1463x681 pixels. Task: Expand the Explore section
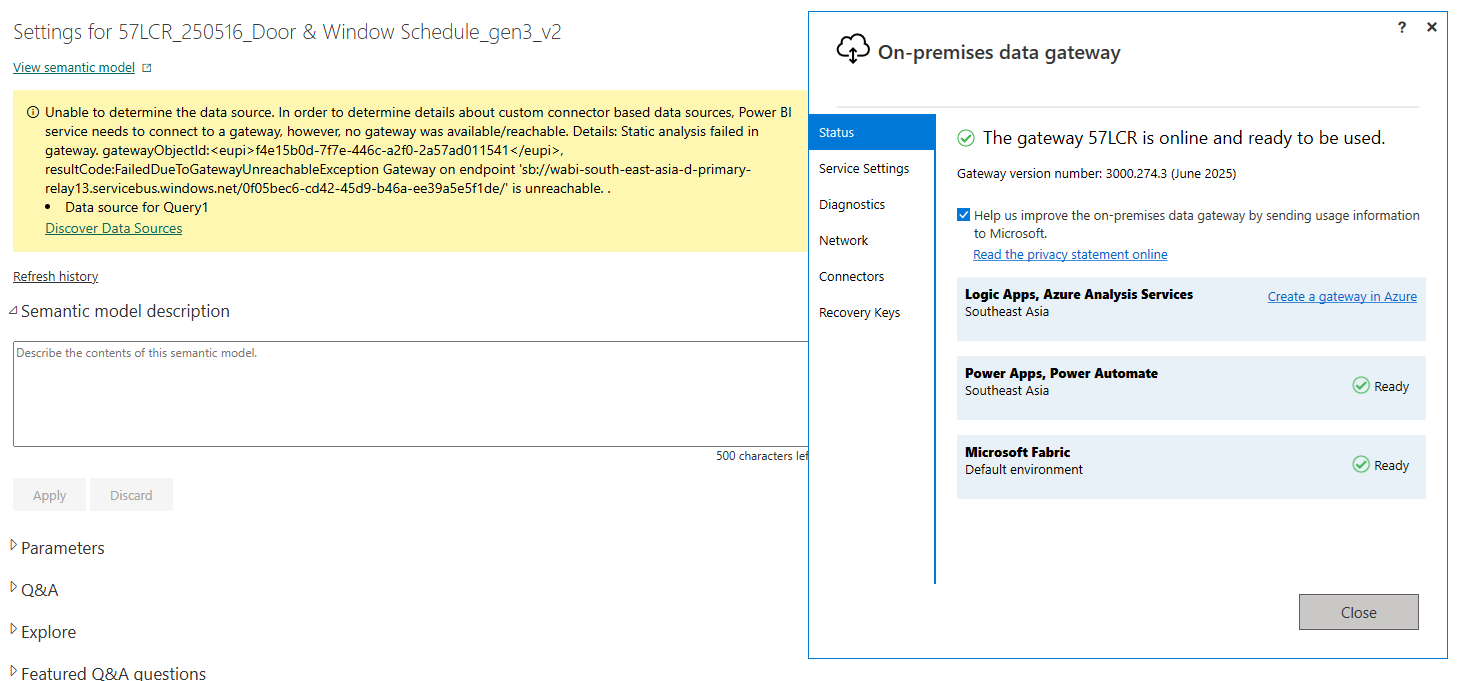coord(14,631)
